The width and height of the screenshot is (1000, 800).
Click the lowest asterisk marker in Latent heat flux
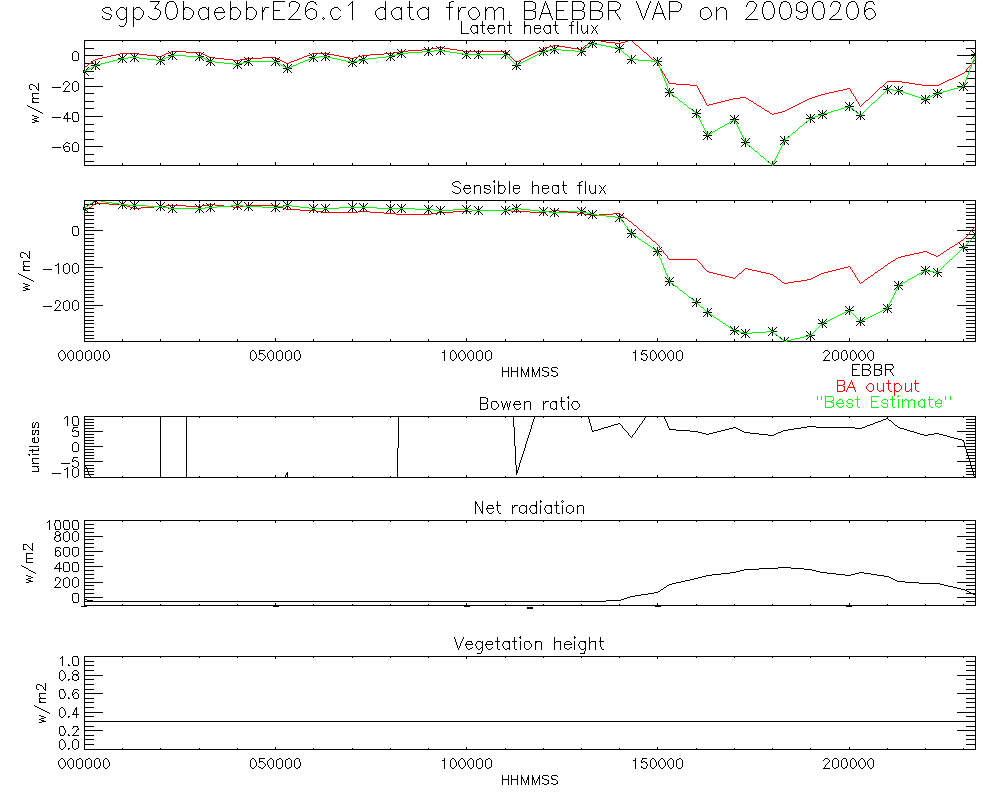771,165
